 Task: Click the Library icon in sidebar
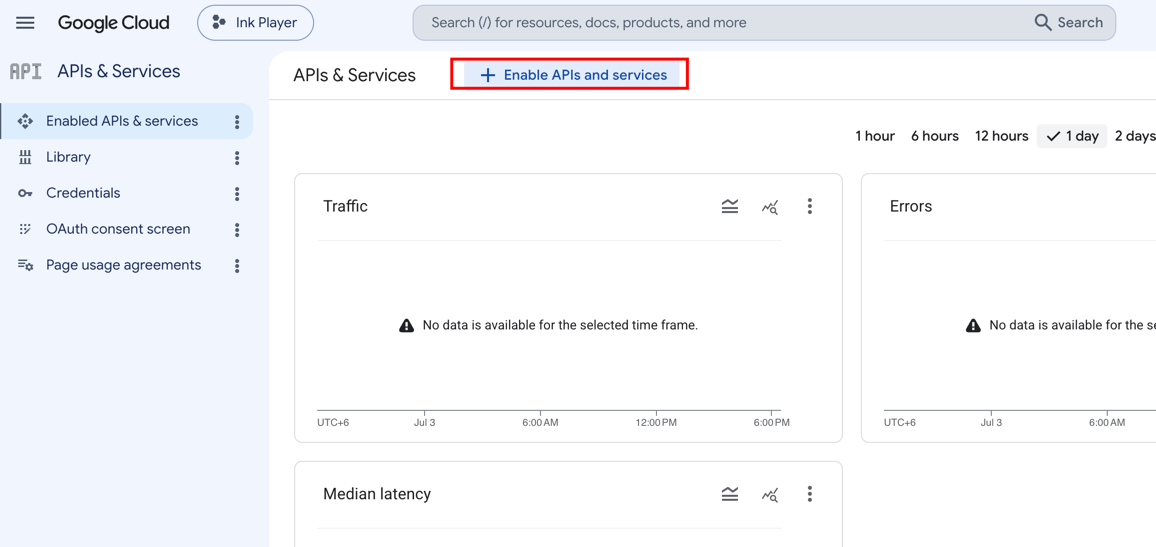coord(25,157)
